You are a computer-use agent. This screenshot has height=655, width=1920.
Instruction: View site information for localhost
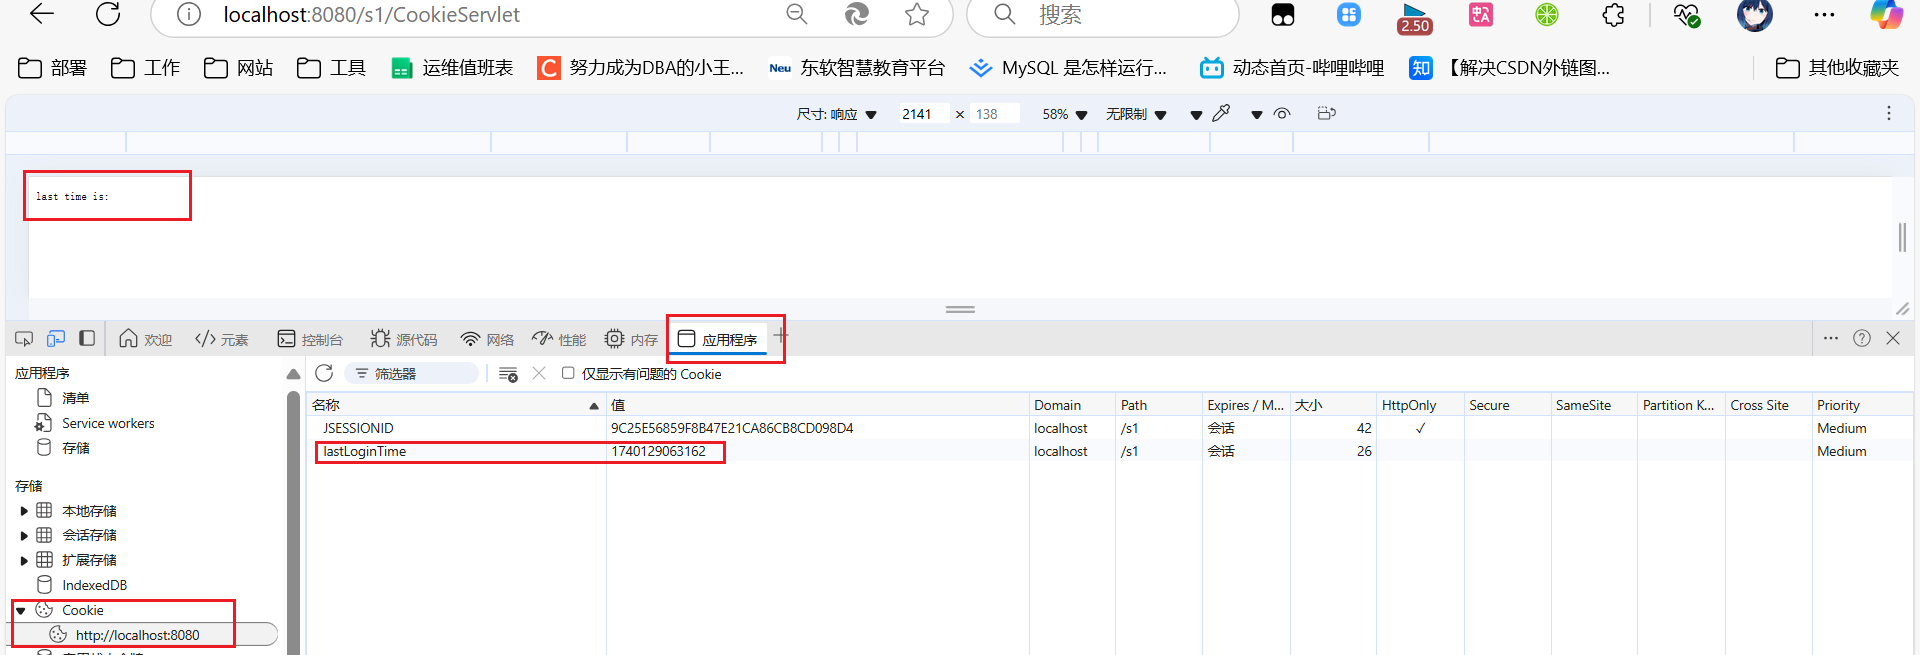[x=188, y=14]
